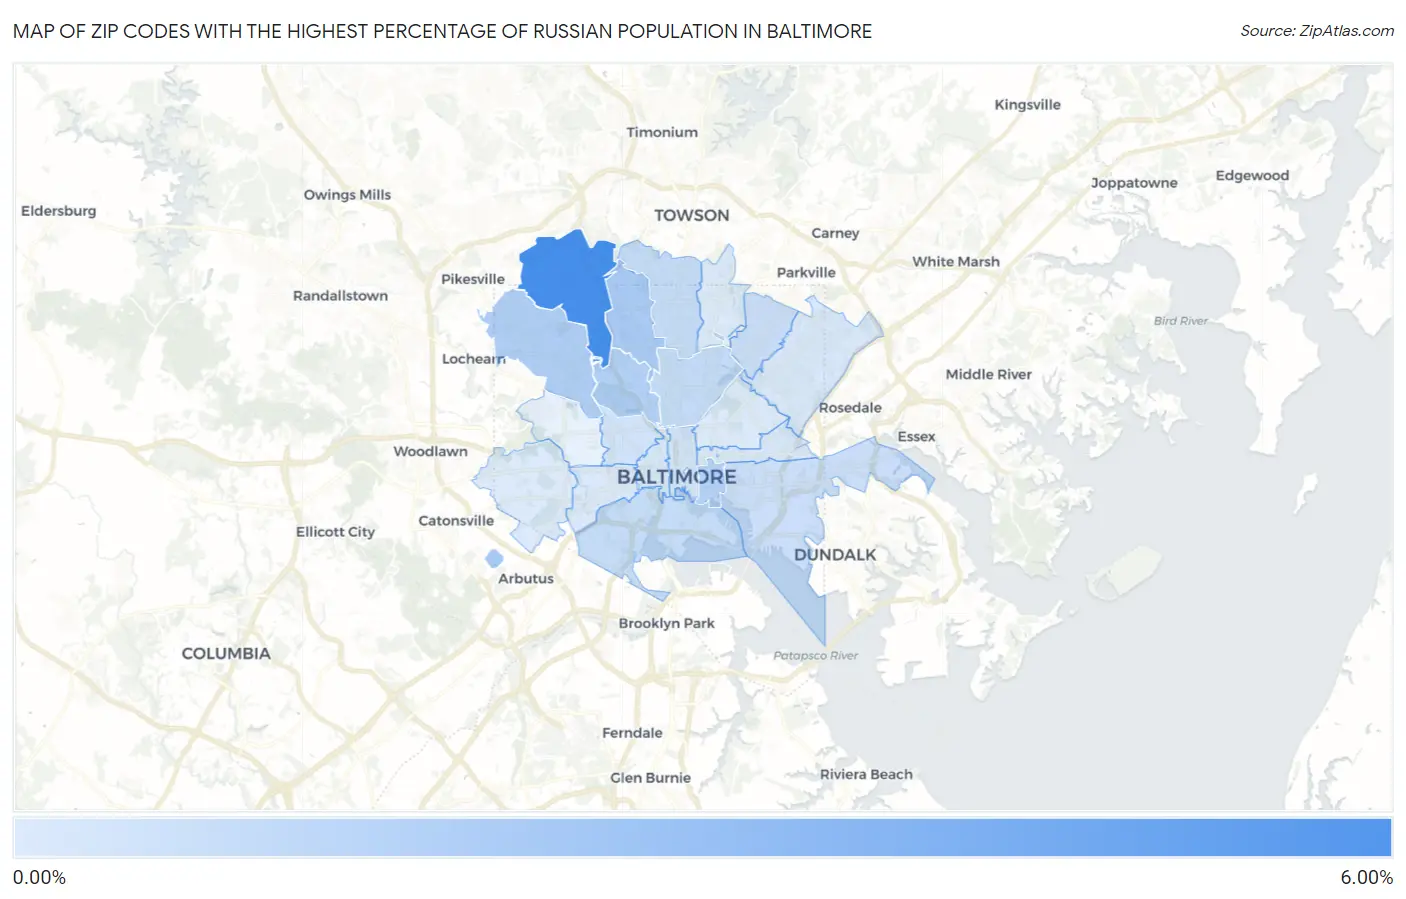Click the 'Owings Mills' map label
The height and width of the screenshot is (899, 1406).
347,195
